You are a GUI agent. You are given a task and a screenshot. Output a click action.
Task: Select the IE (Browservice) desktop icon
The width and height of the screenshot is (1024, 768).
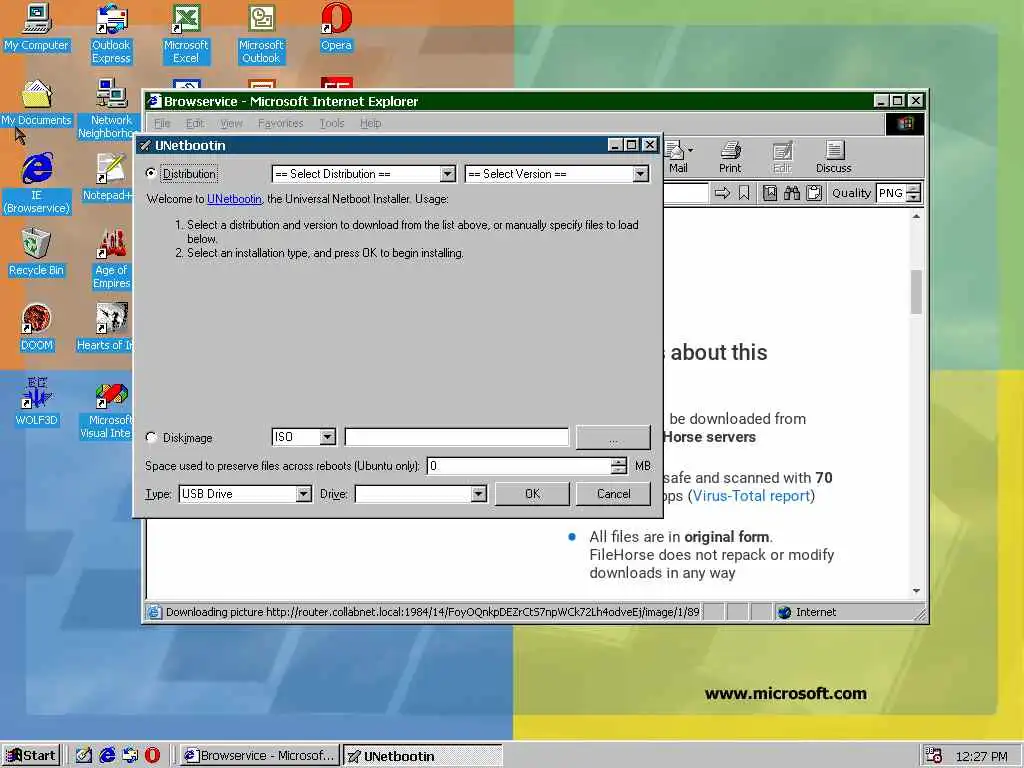coord(37,184)
